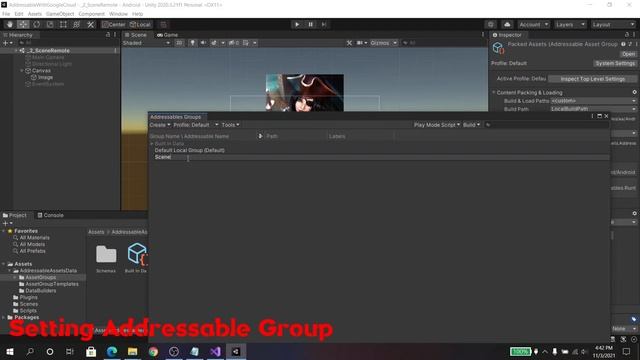
Task: Click the Play button
Action: (297, 24)
